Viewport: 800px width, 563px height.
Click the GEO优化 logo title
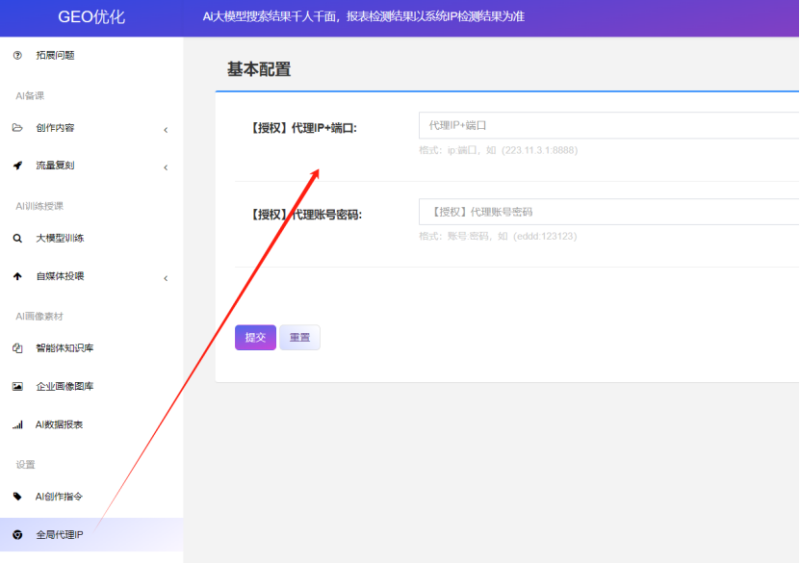click(91, 17)
